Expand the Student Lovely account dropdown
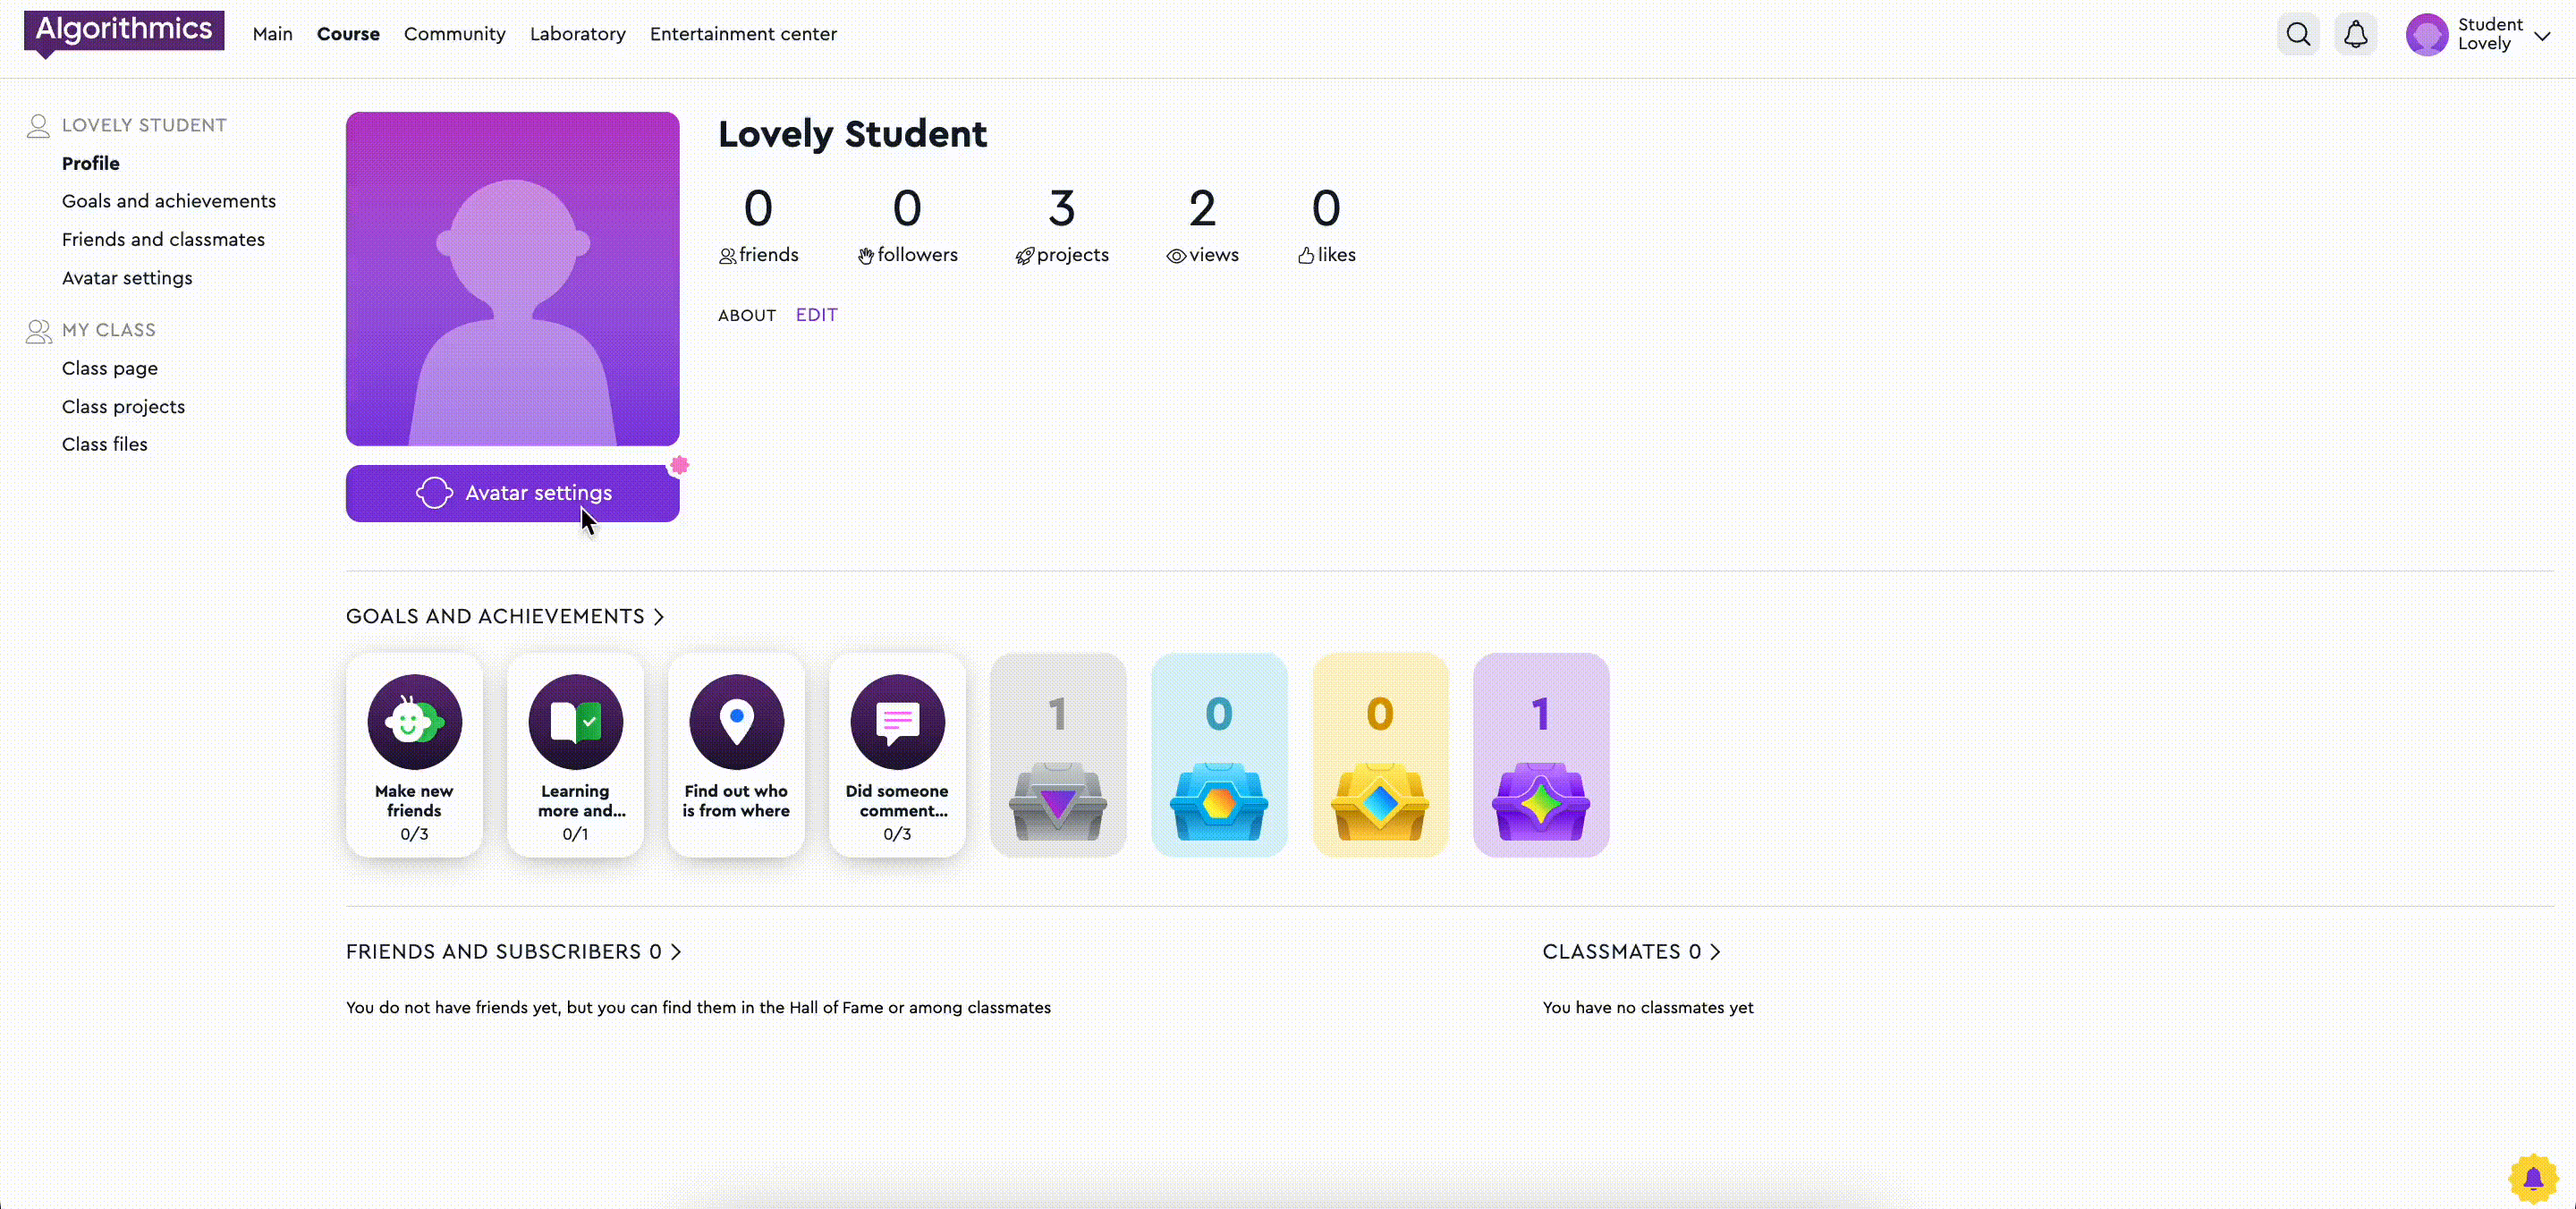2576x1209 pixels. click(2542, 36)
